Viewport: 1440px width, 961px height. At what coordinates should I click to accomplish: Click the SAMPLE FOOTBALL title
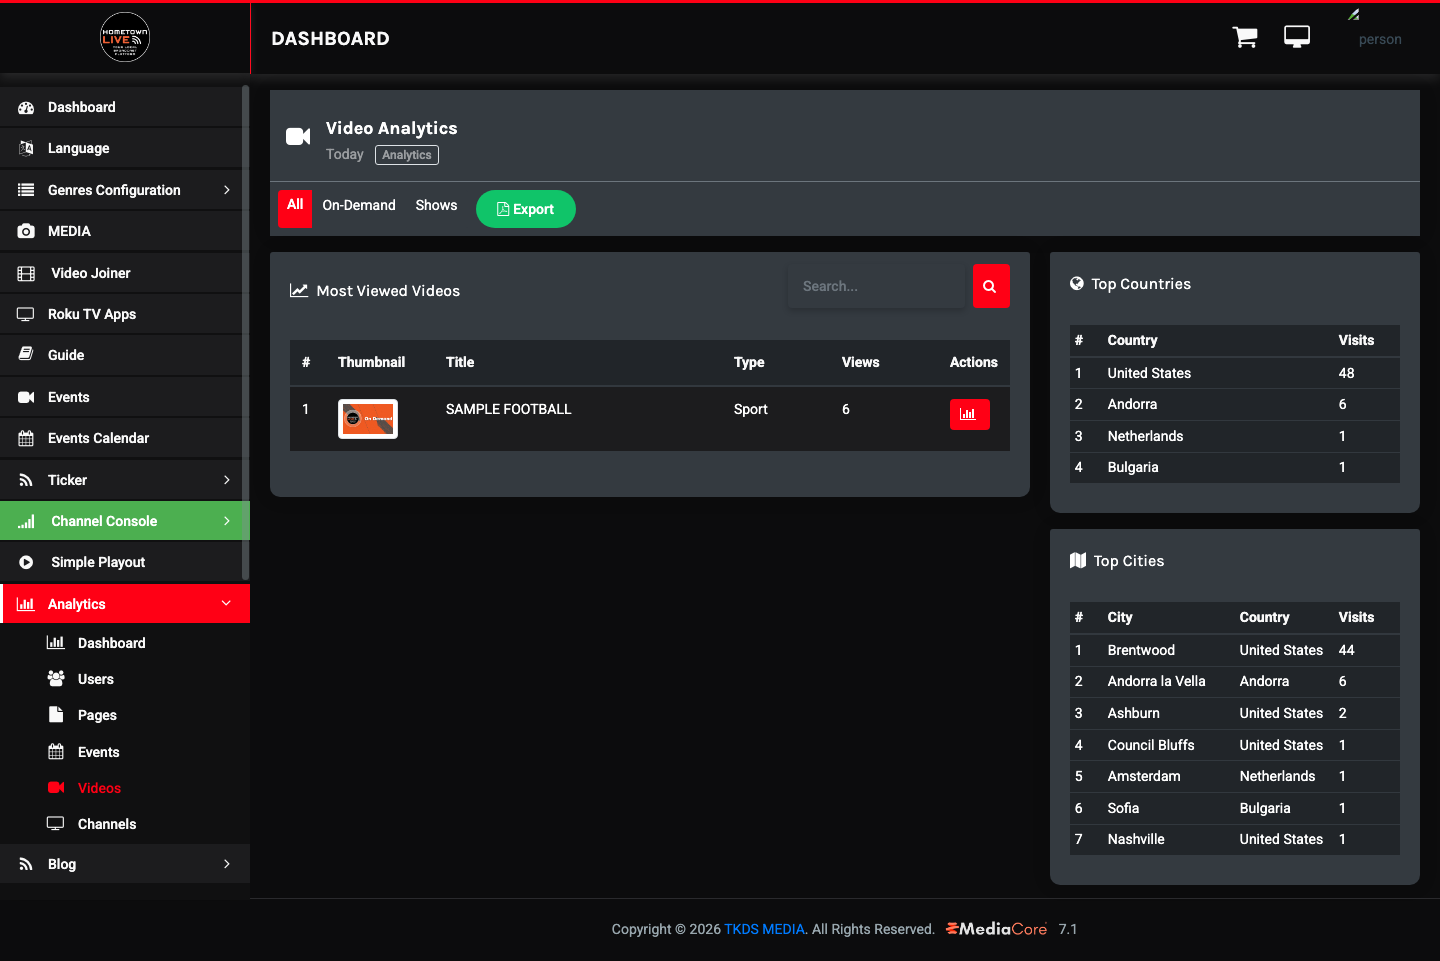tap(508, 409)
